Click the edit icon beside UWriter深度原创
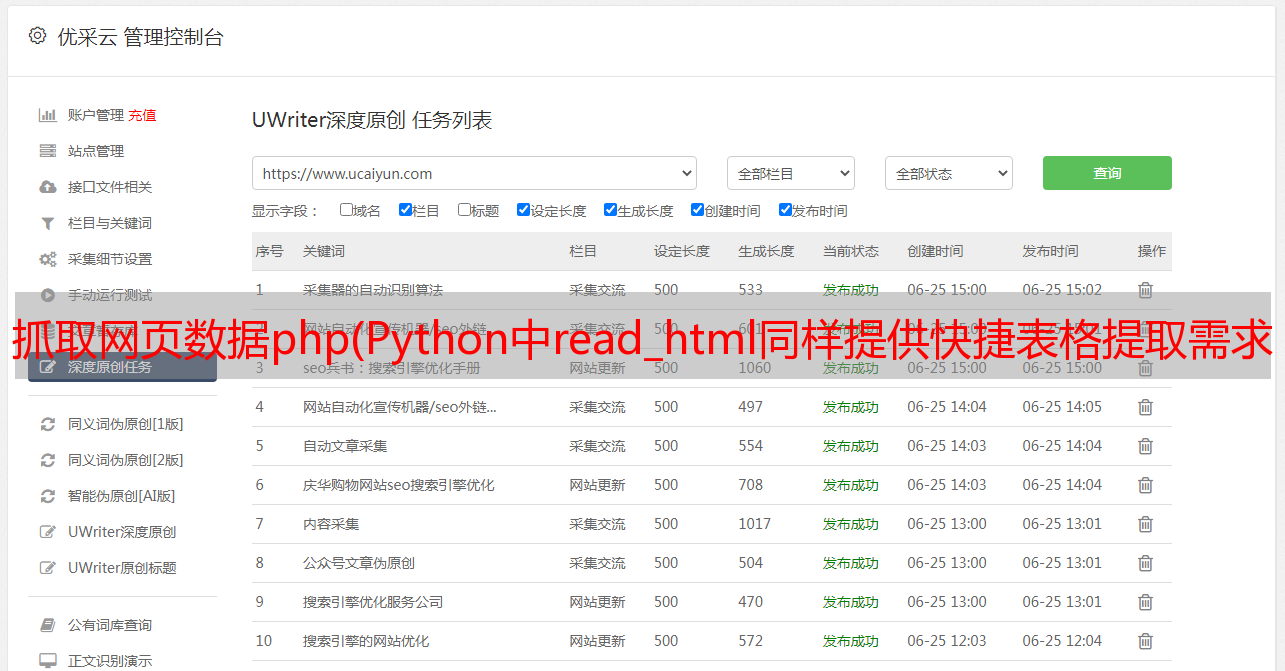Image resolution: width=1285 pixels, height=671 pixels. (x=47, y=532)
